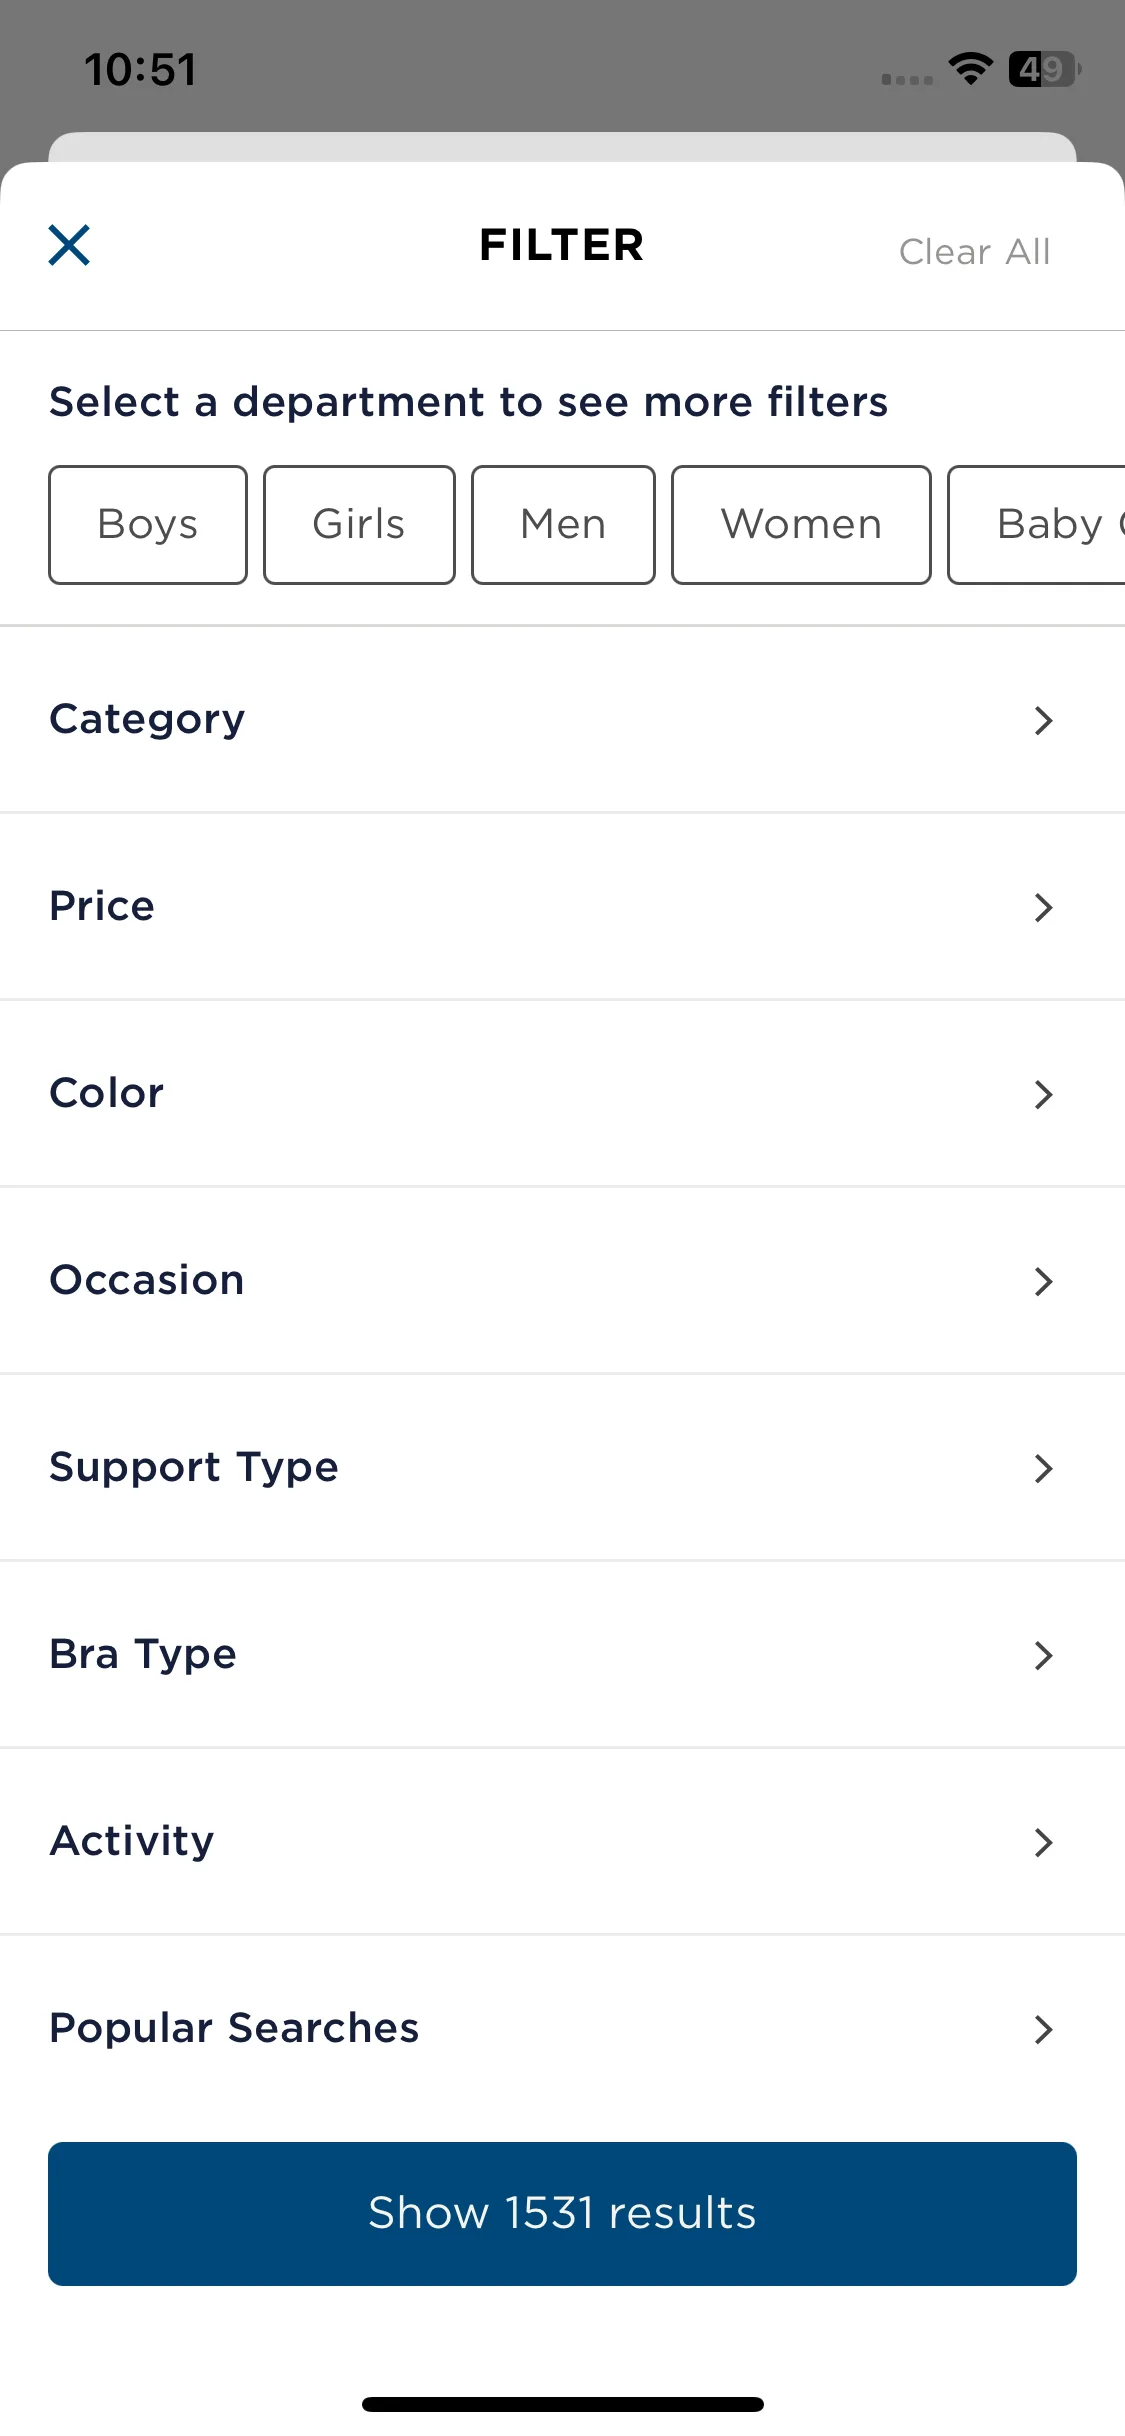Open the Popular Searches filter

(x=562, y=2028)
